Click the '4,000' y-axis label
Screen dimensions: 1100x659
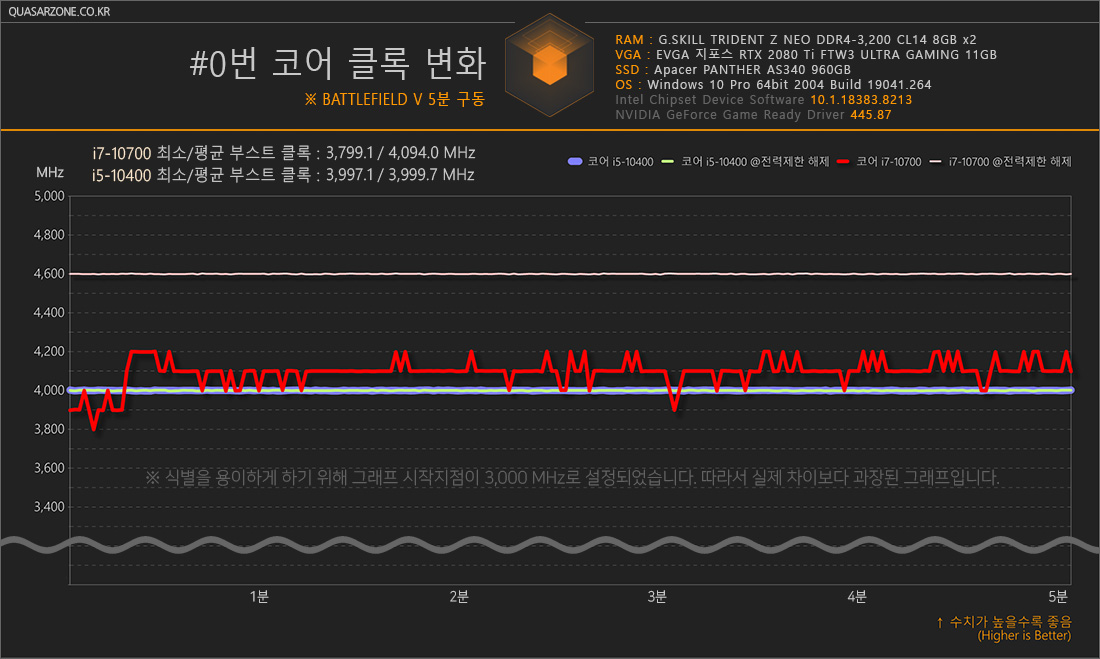click(49, 390)
